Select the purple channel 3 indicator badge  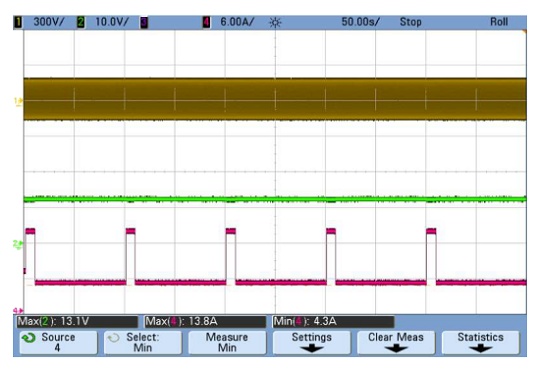point(144,23)
